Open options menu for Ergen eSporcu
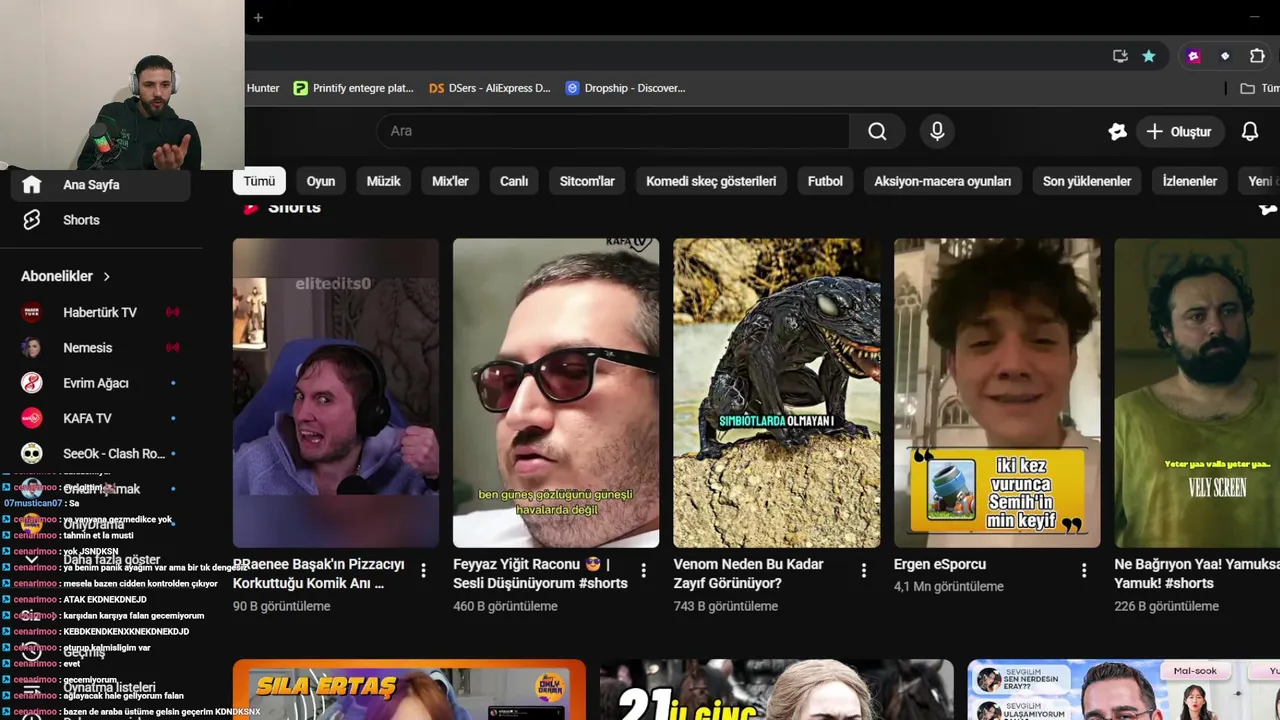Viewport: 1280px width, 720px height. [1084, 570]
